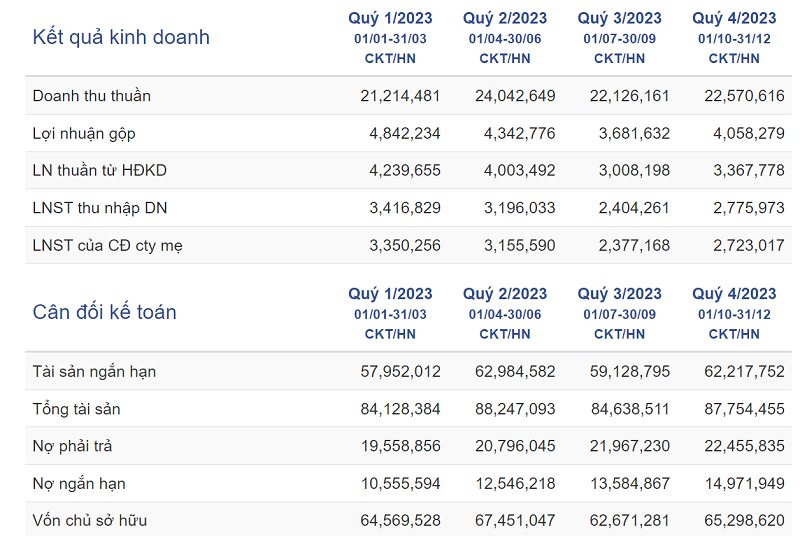Click the Cân đối kế toán section heading
This screenshot has height=536, width=800.
click(x=104, y=312)
